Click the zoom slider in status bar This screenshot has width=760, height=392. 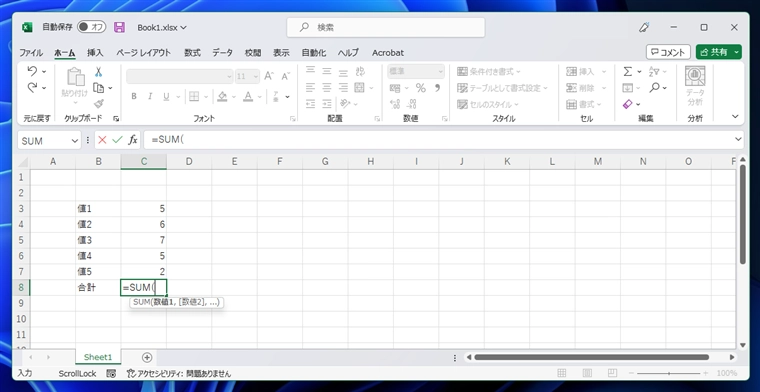pyautogui.click(x=669, y=373)
